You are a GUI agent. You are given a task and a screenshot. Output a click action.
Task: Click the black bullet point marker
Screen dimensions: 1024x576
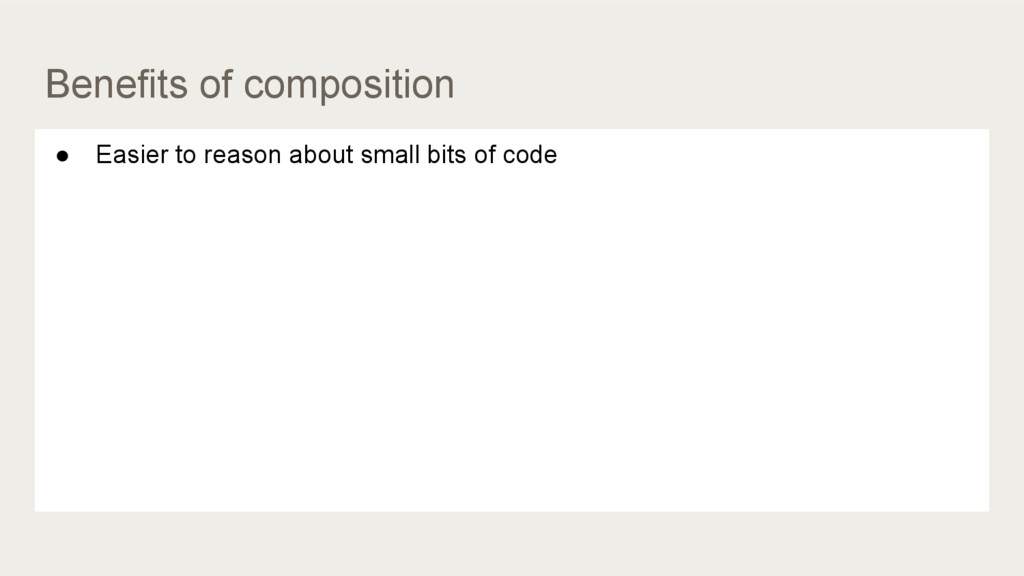pos(63,156)
